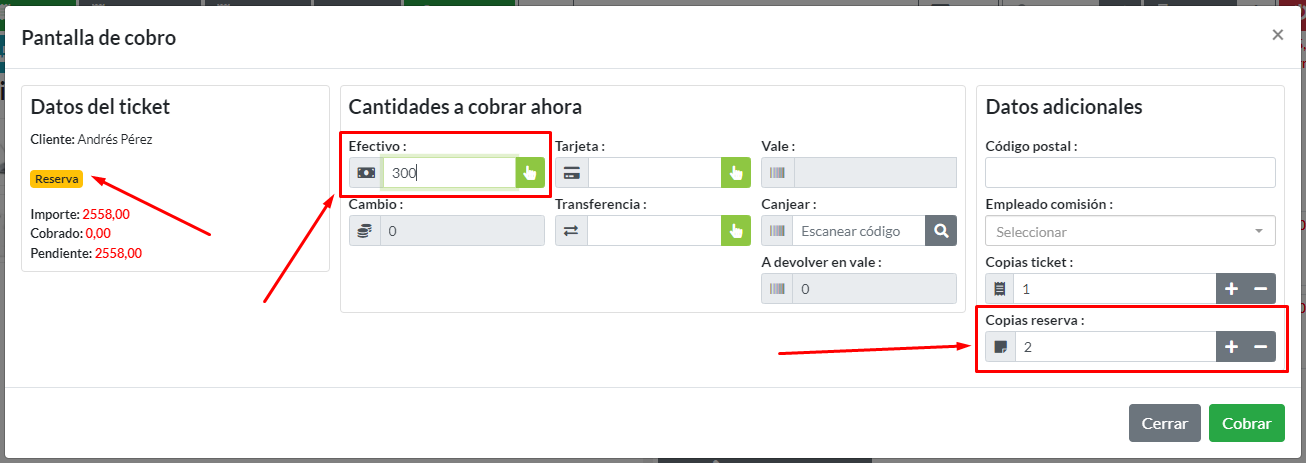Click the Copias reserva number field
1306x463 pixels.
click(x=1114, y=347)
